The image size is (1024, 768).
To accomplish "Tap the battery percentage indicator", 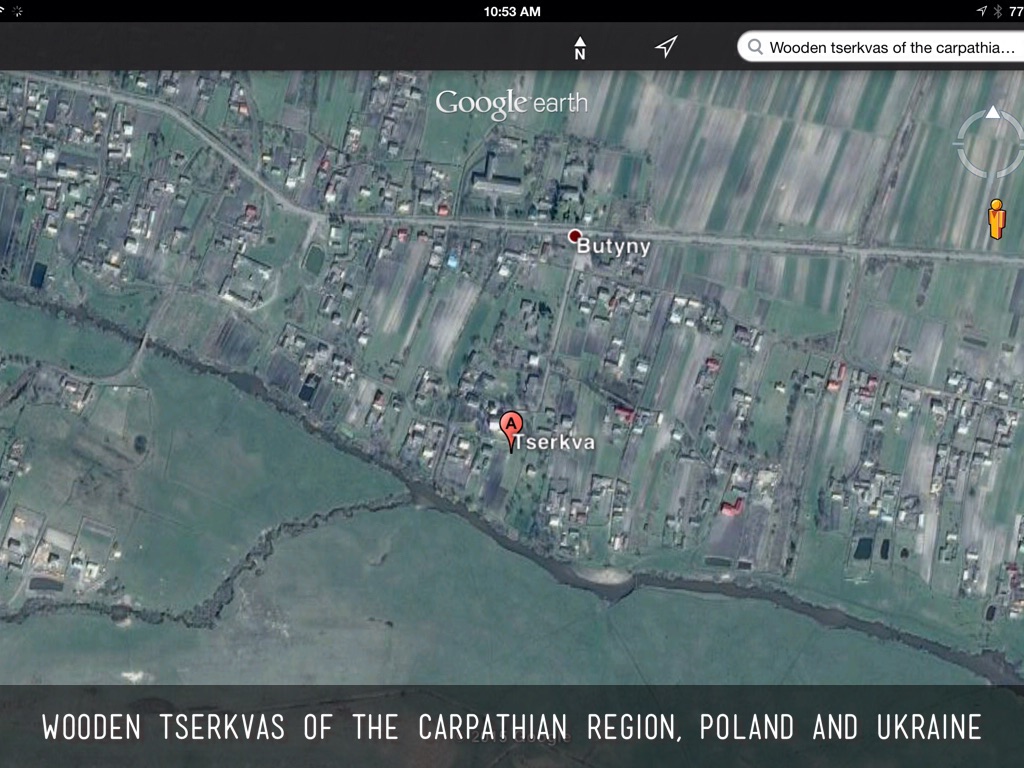I will pos(1015,11).
